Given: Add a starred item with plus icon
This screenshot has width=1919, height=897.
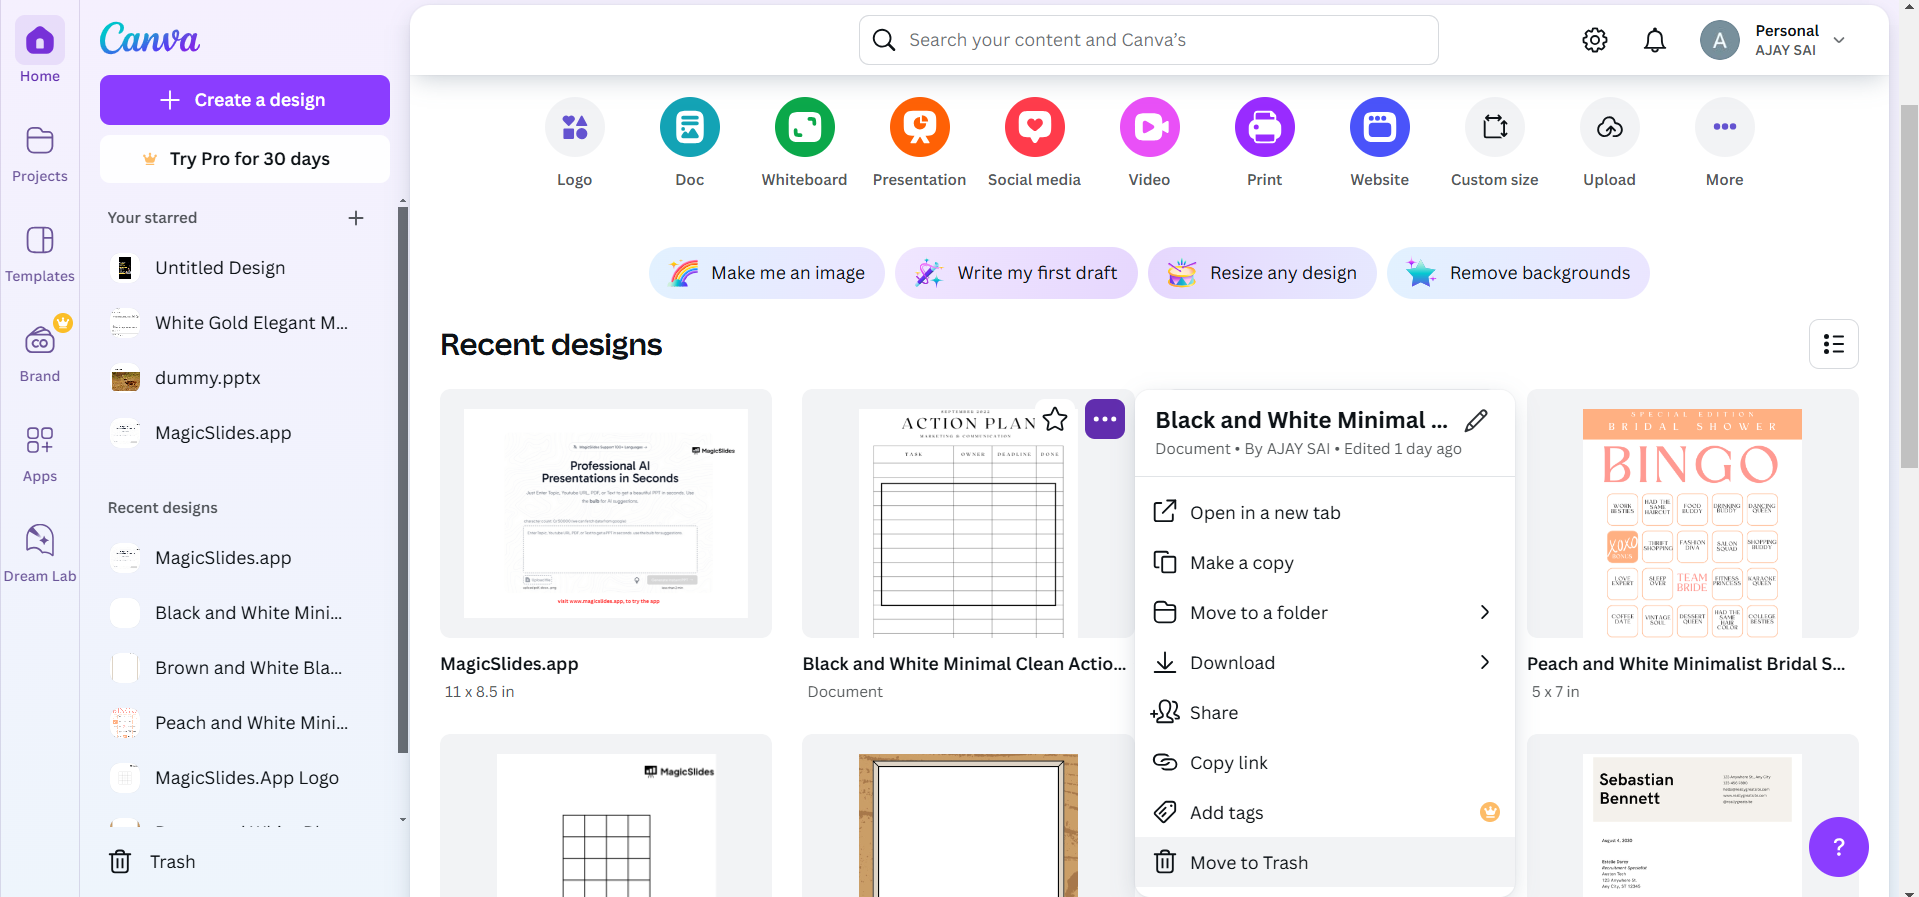Looking at the screenshot, I should (x=356, y=218).
